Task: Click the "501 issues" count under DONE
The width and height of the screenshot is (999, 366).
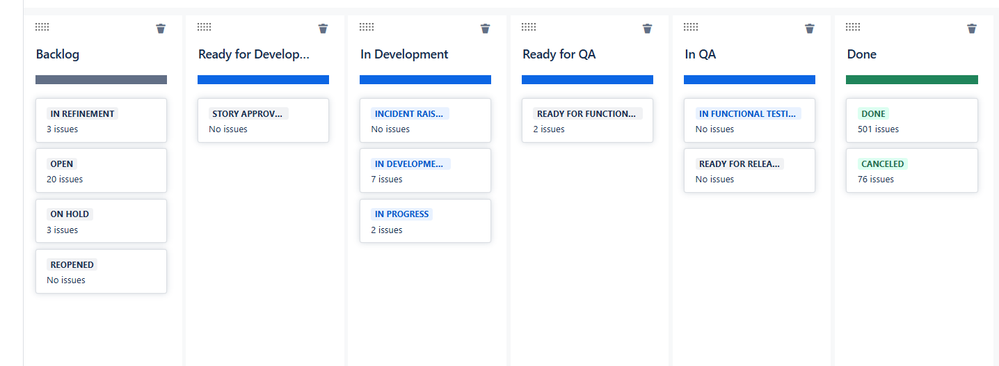Action: point(878,129)
